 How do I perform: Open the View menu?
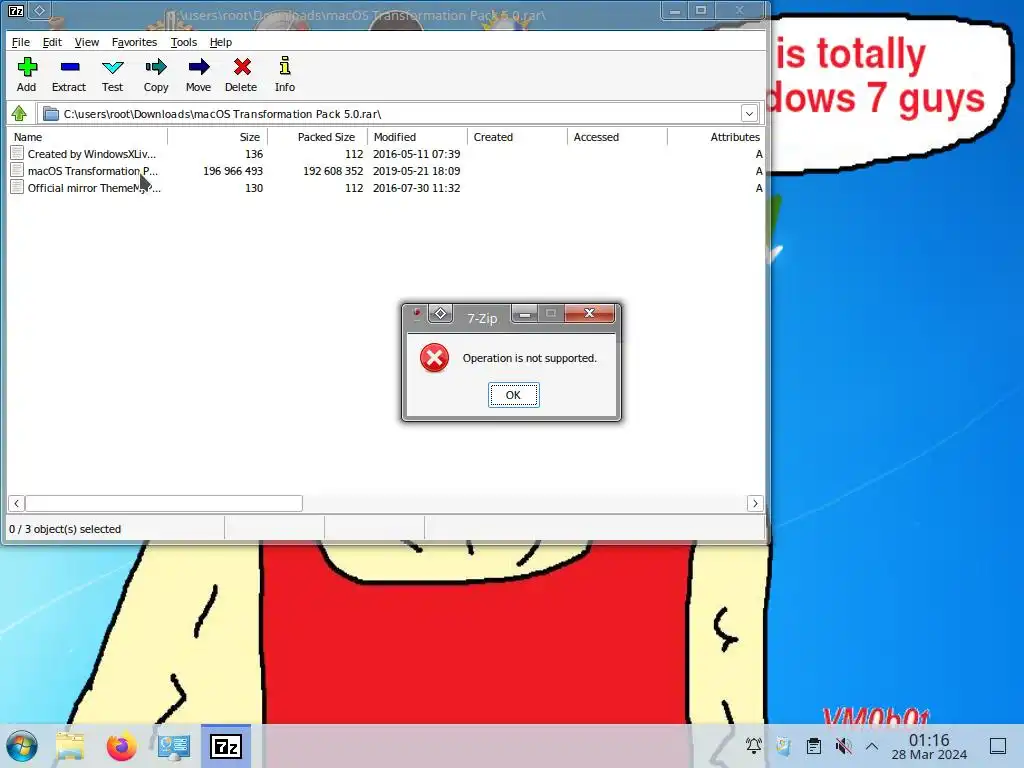click(x=87, y=42)
